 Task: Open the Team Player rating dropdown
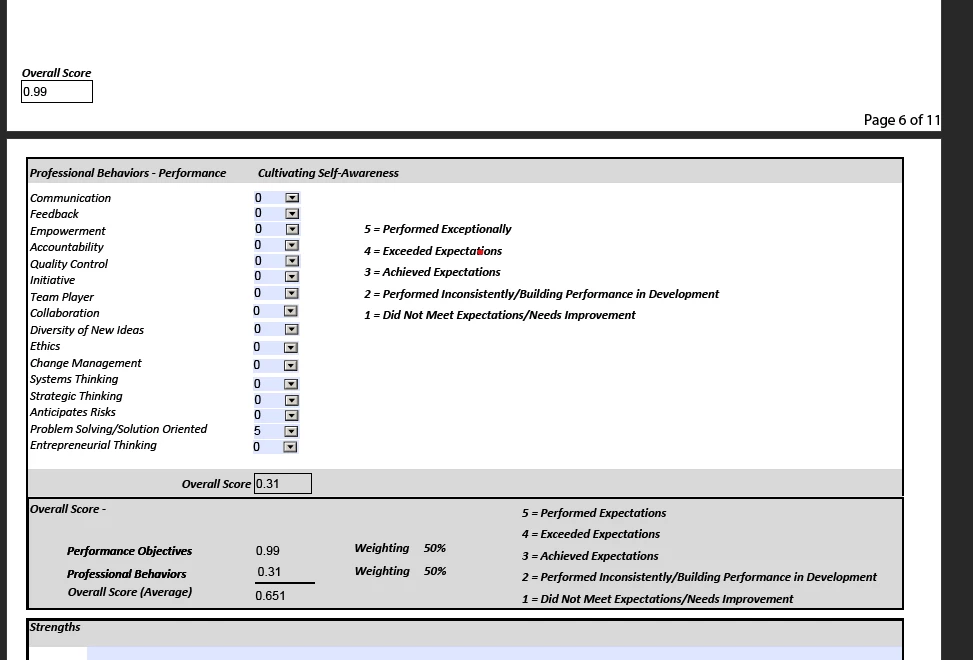(x=292, y=293)
